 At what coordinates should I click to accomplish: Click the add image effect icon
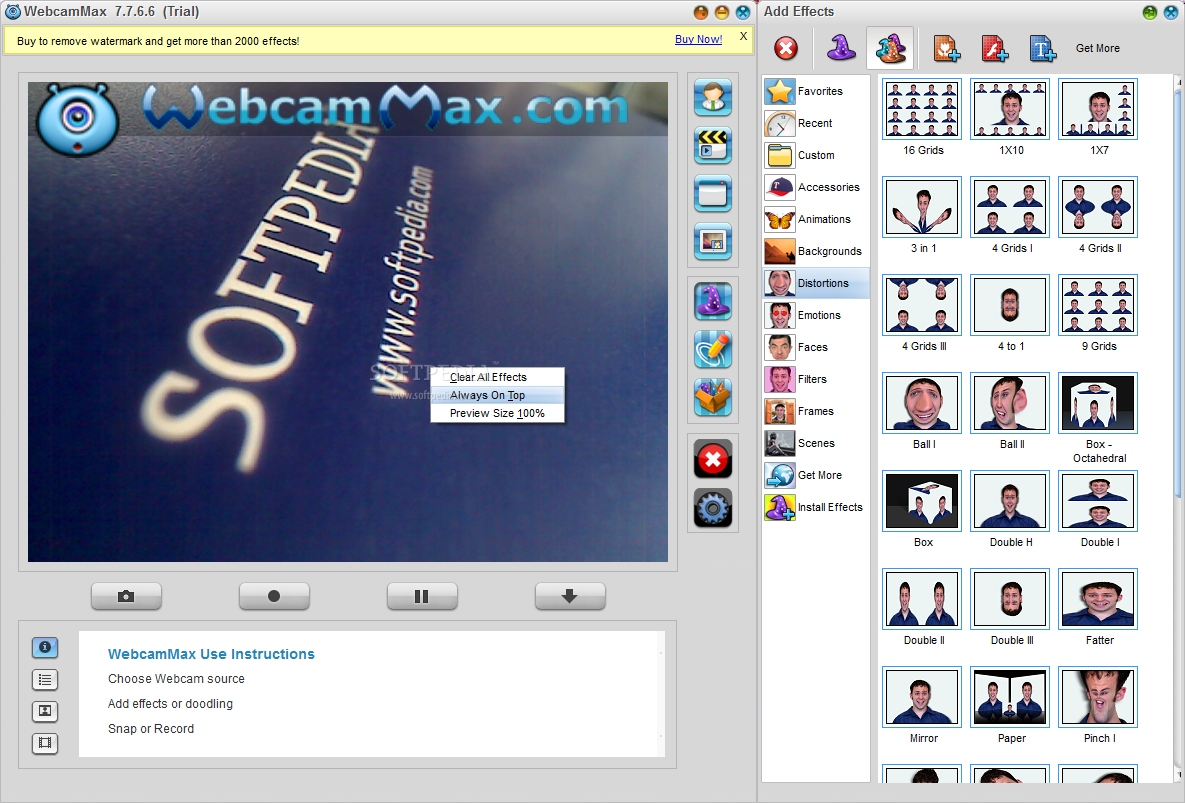coord(946,48)
